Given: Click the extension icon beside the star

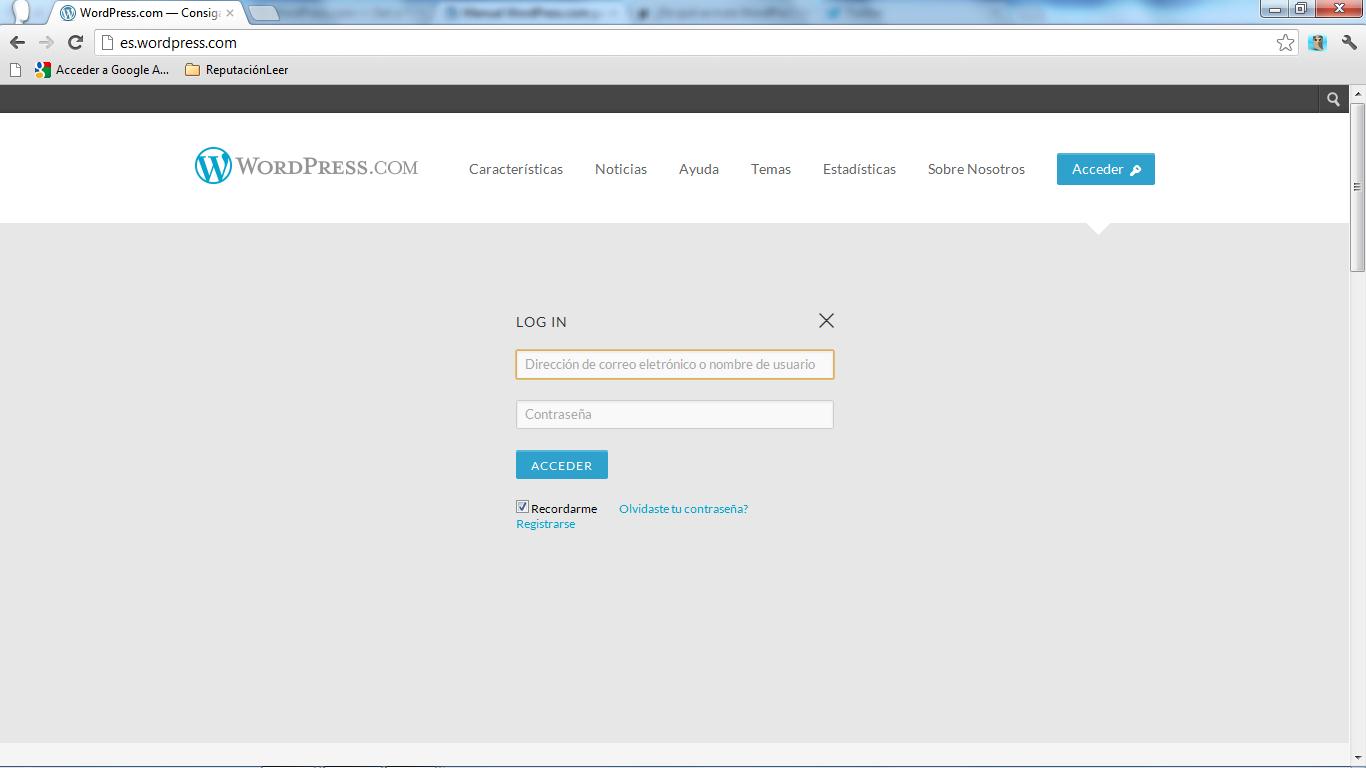Looking at the screenshot, I should pos(1317,42).
